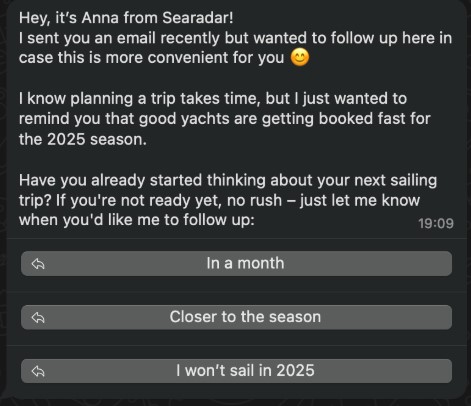
Task: Click the "Hey, it's Anna from Searadar!" greeting line
Action: pyautogui.click(x=126, y=18)
